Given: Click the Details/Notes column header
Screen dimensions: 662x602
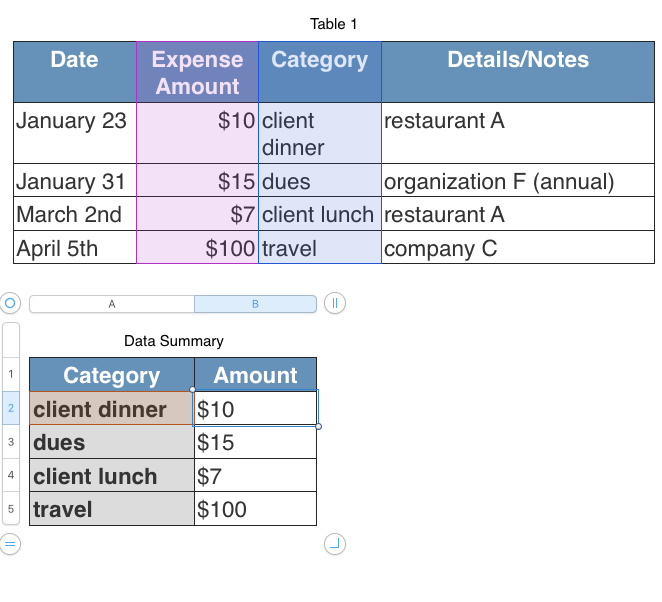Looking at the screenshot, I should click(517, 60).
